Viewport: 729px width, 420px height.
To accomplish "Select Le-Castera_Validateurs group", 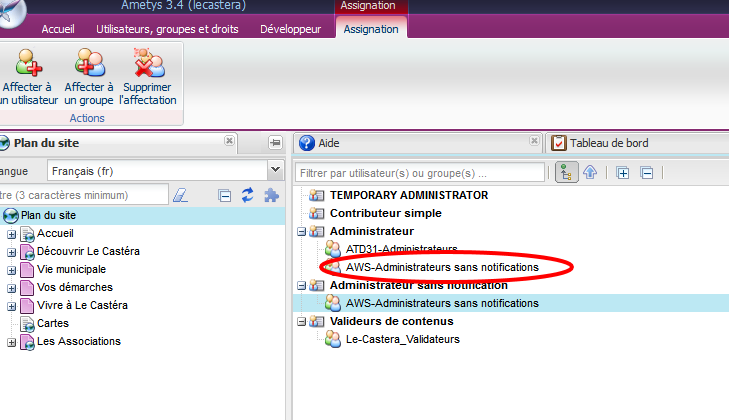I will pos(403,339).
